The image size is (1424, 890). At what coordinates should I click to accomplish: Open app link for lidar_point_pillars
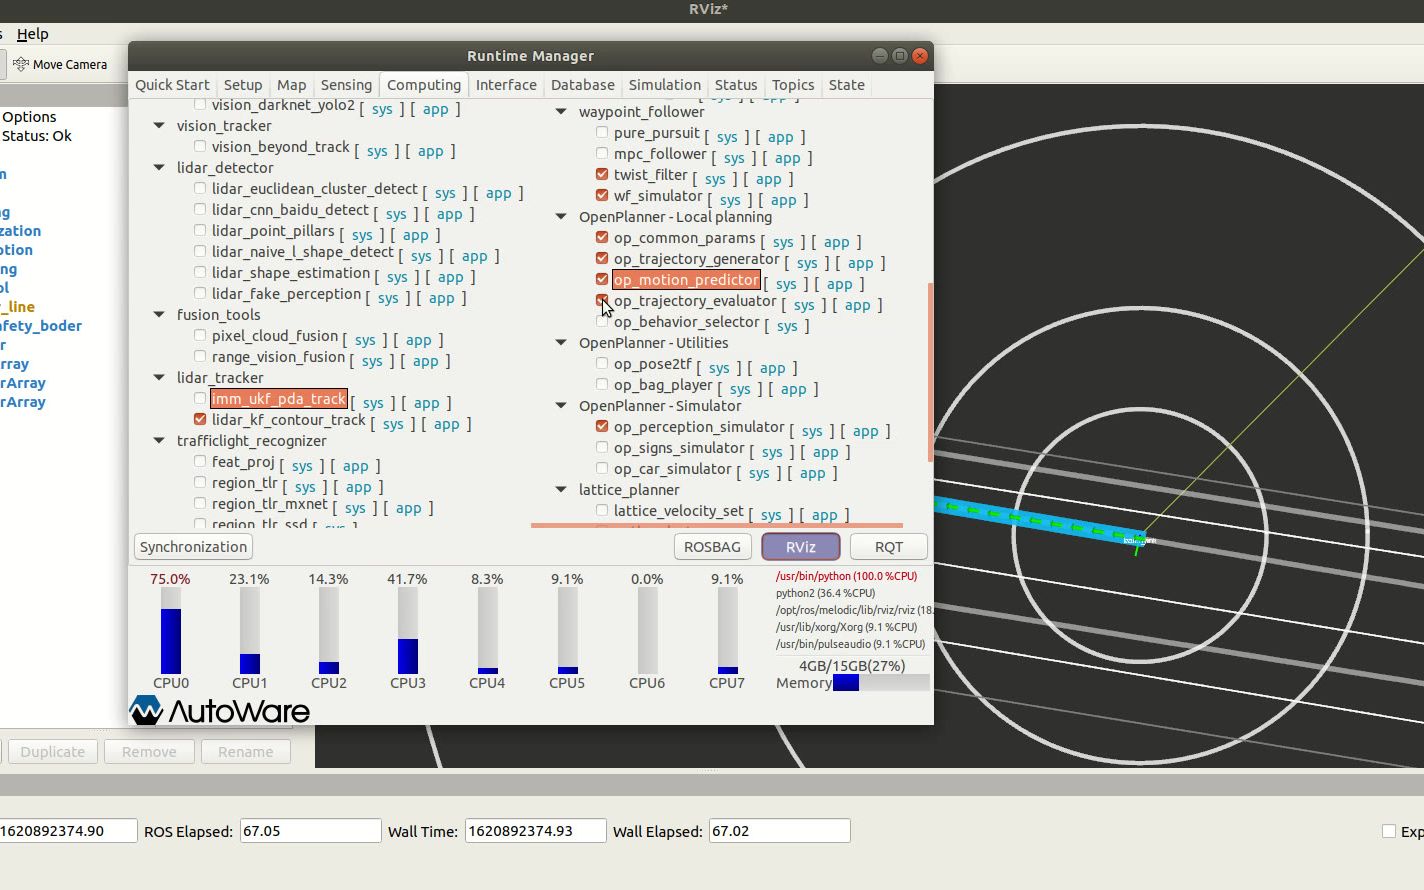click(416, 235)
